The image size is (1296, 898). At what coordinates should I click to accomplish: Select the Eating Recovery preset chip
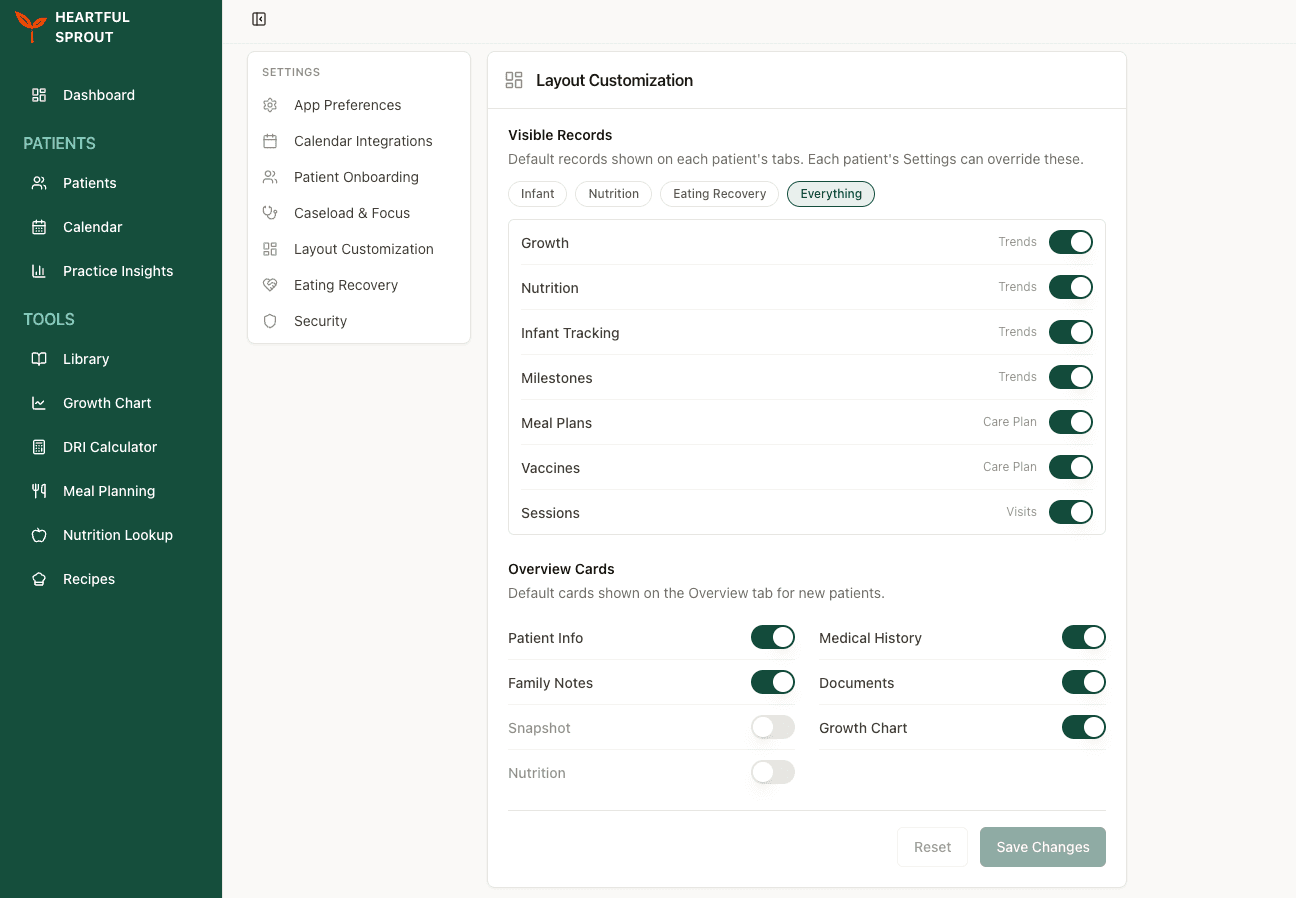[x=720, y=194]
